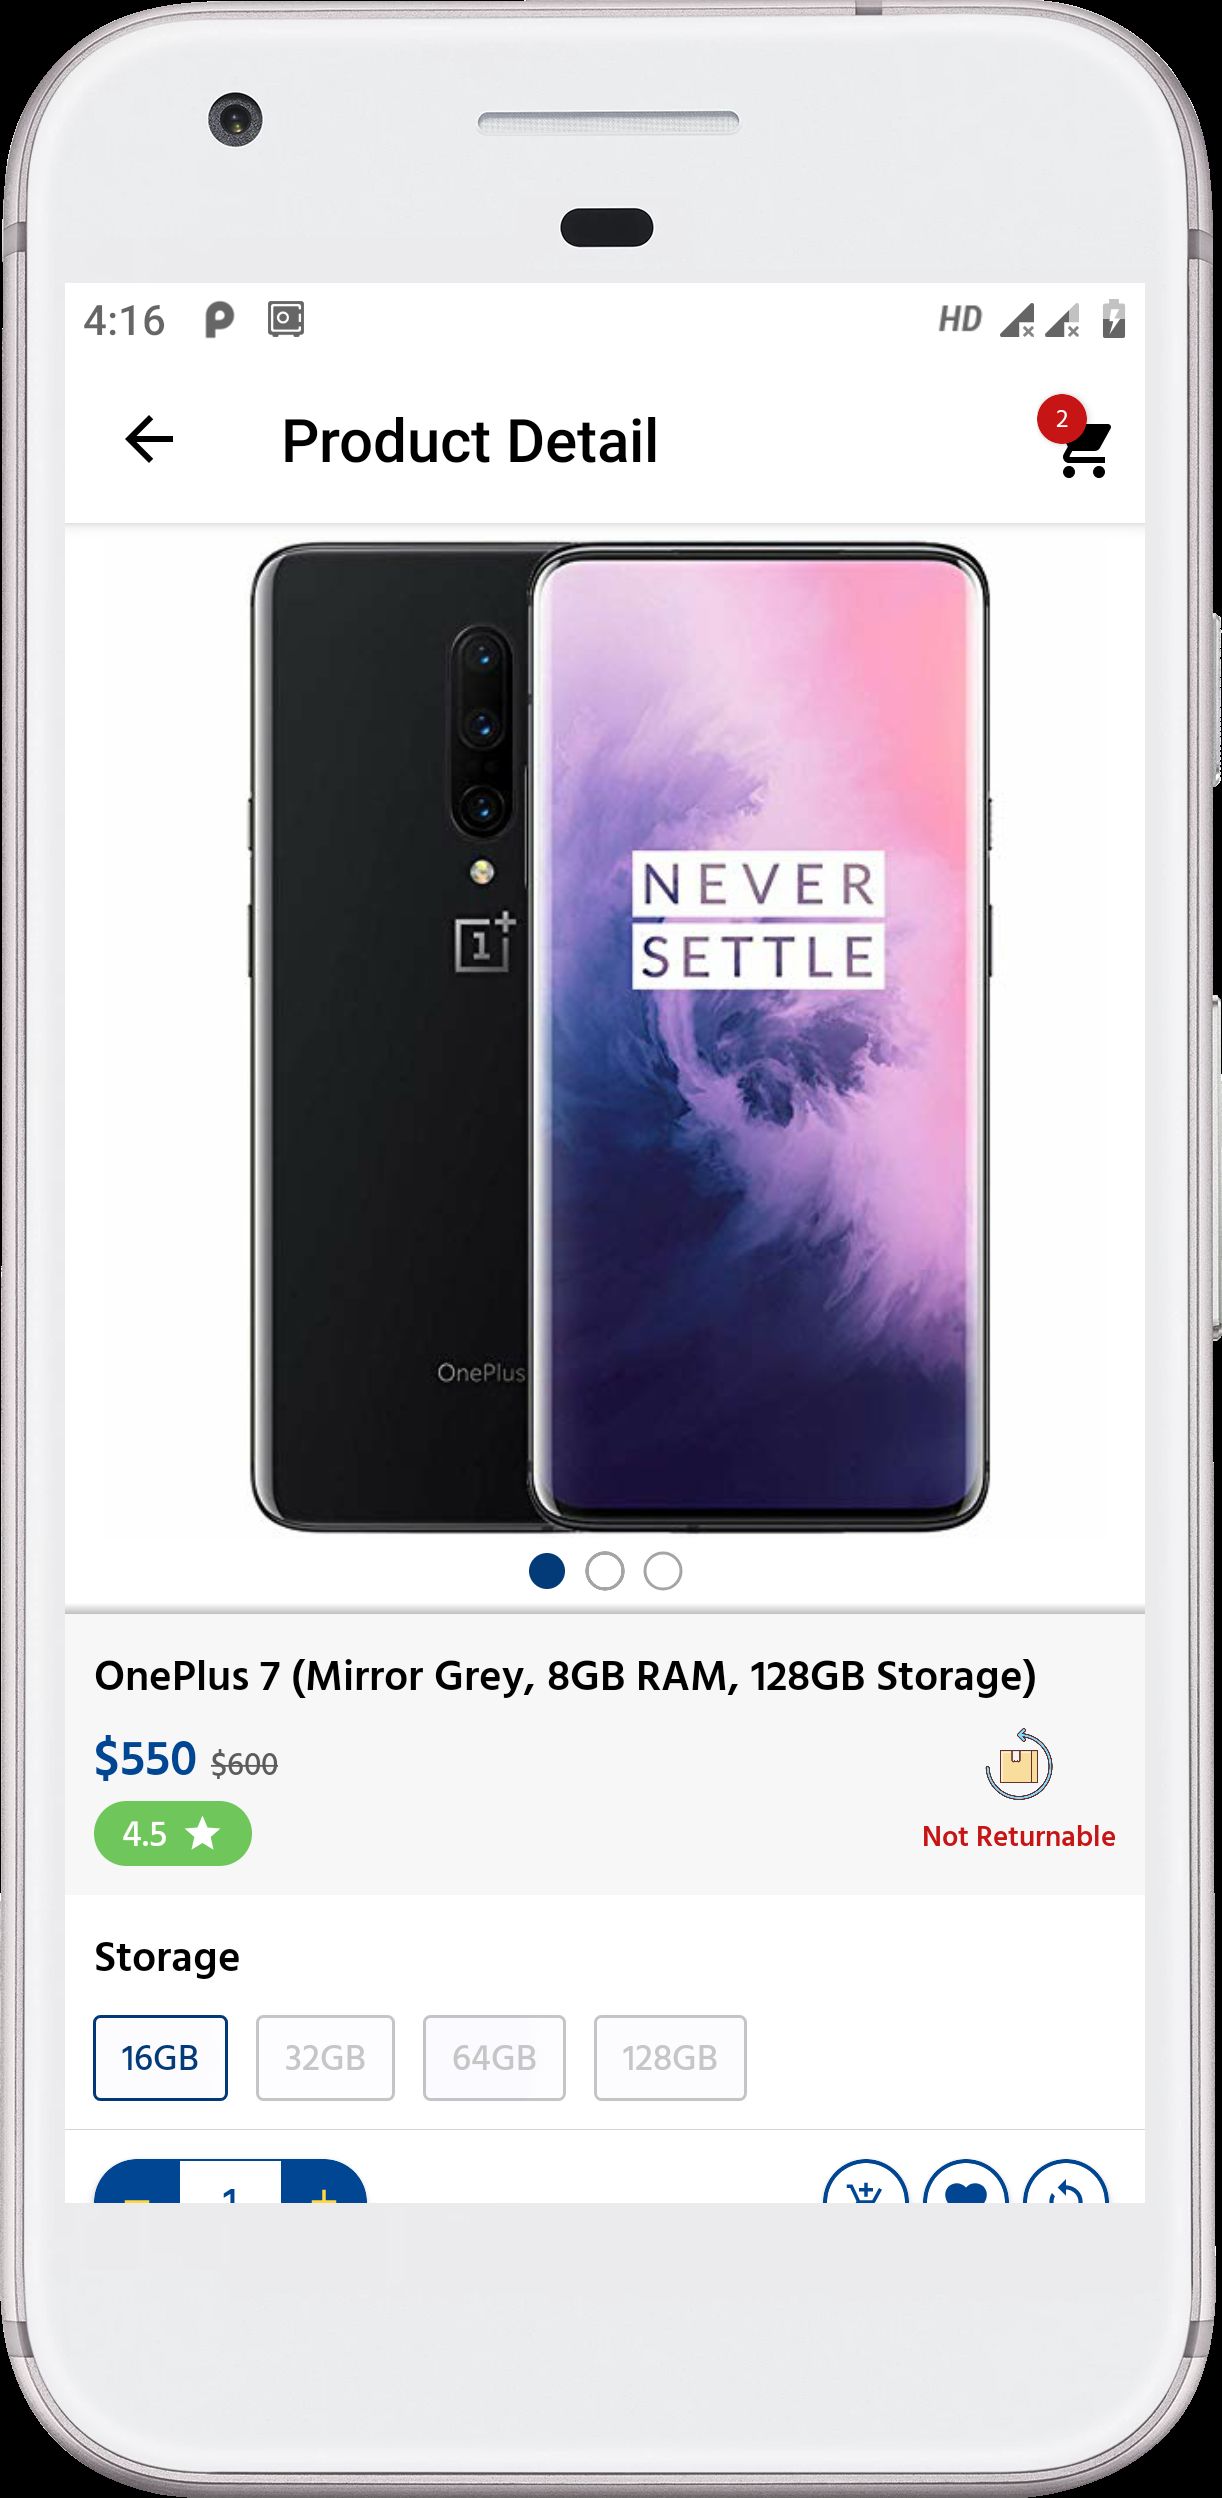
Task: Tap the circular refresh arrow icon
Action: pos(1066,2182)
